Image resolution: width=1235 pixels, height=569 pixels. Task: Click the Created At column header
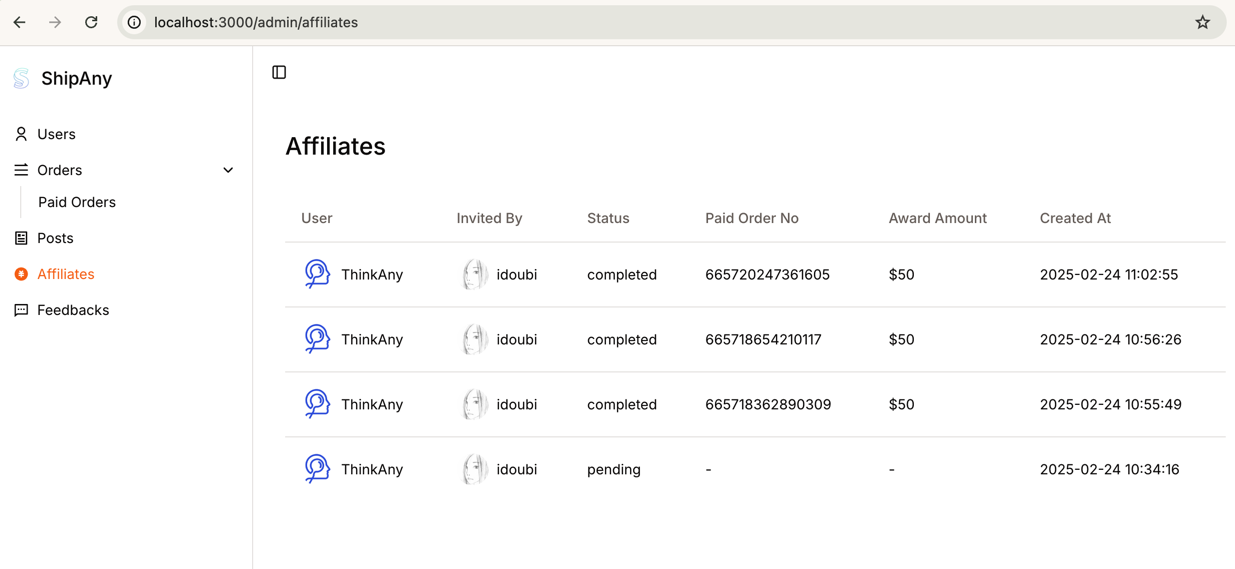tap(1075, 218)
